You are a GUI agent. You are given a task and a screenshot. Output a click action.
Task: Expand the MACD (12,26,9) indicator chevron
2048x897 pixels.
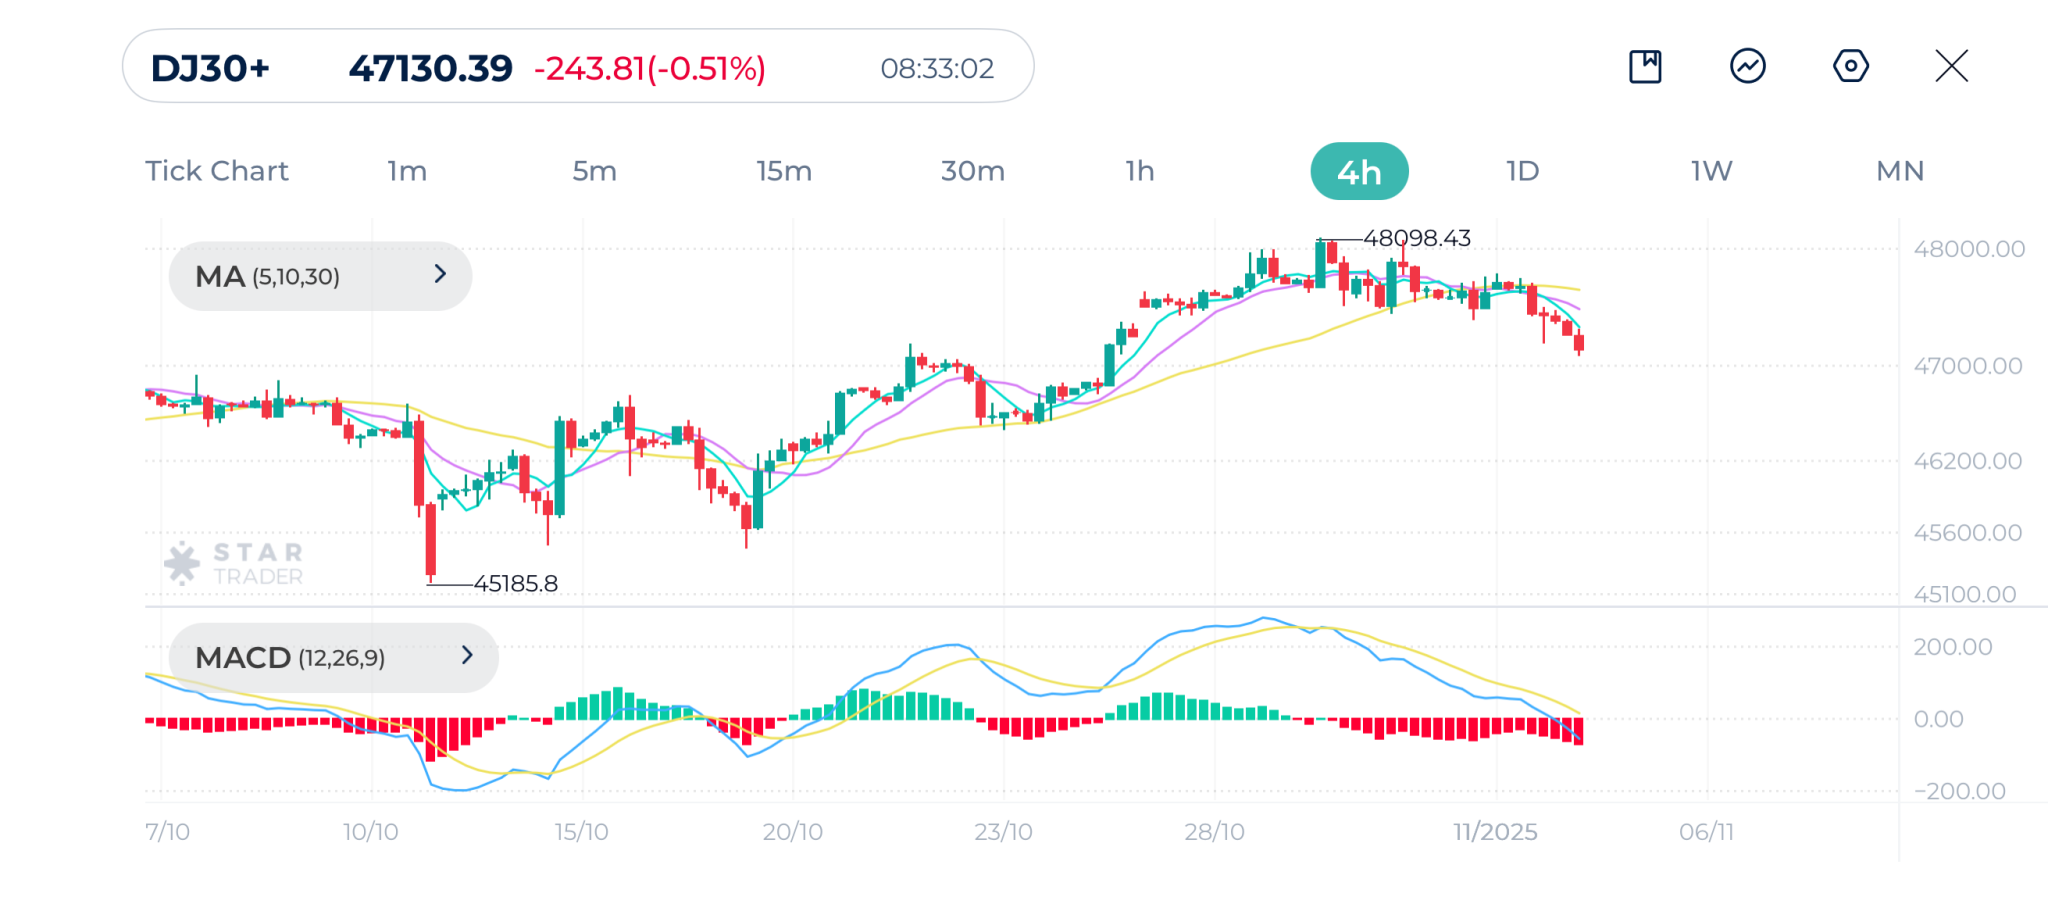pyautogui.click(x=467, y=656)
